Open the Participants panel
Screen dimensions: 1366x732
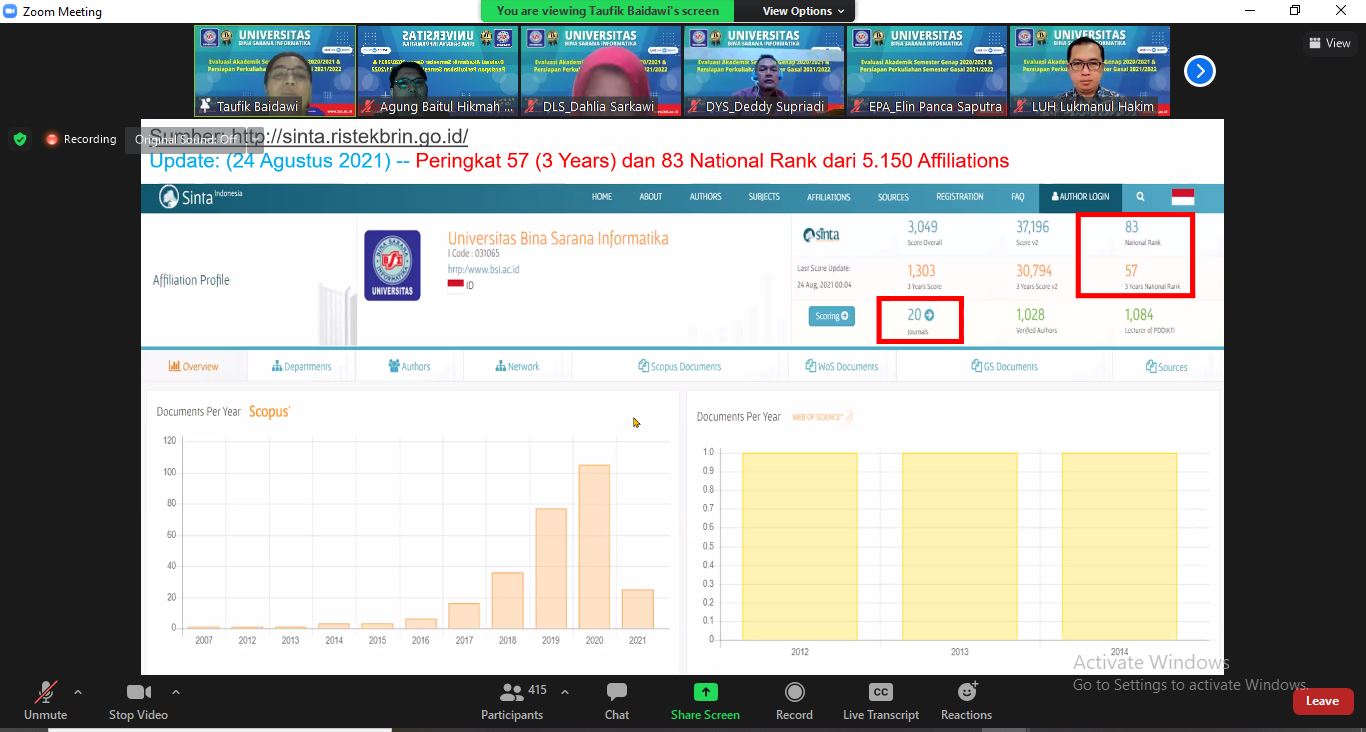tap(512, 700)
